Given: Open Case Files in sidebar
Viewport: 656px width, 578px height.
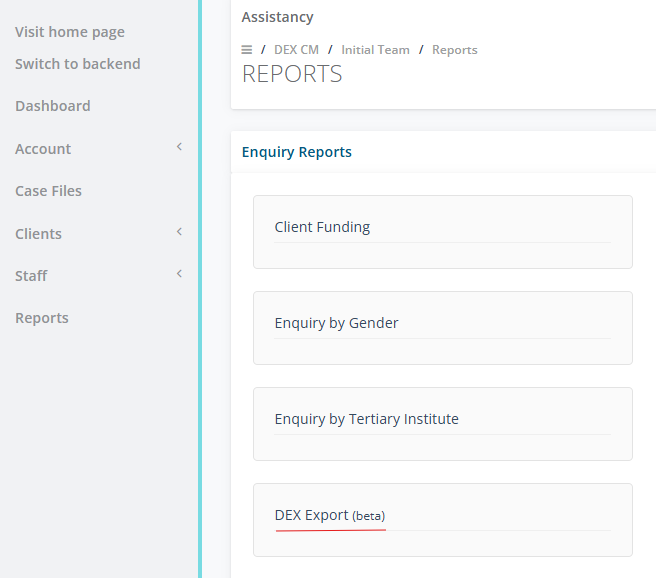Looking at the screenshot, I should coord(49,191).
